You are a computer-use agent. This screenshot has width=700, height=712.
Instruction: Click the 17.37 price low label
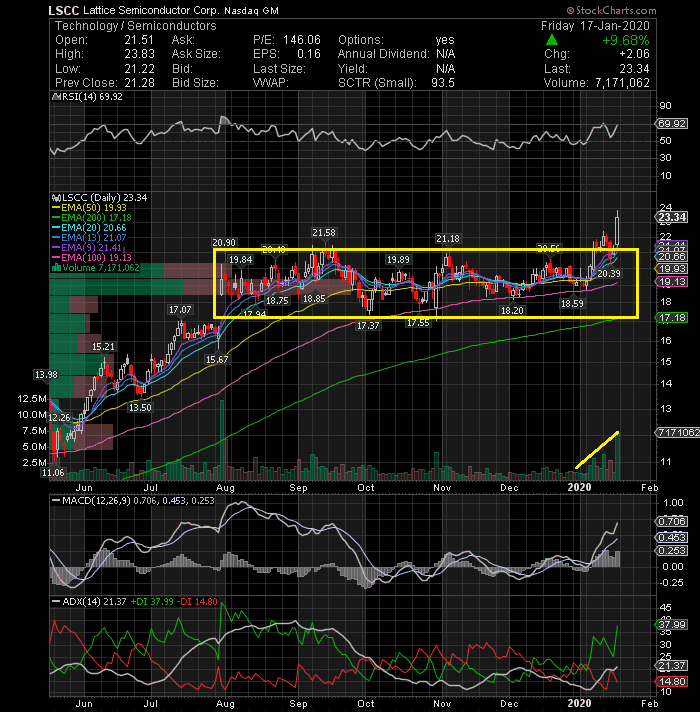click(368, 326)
